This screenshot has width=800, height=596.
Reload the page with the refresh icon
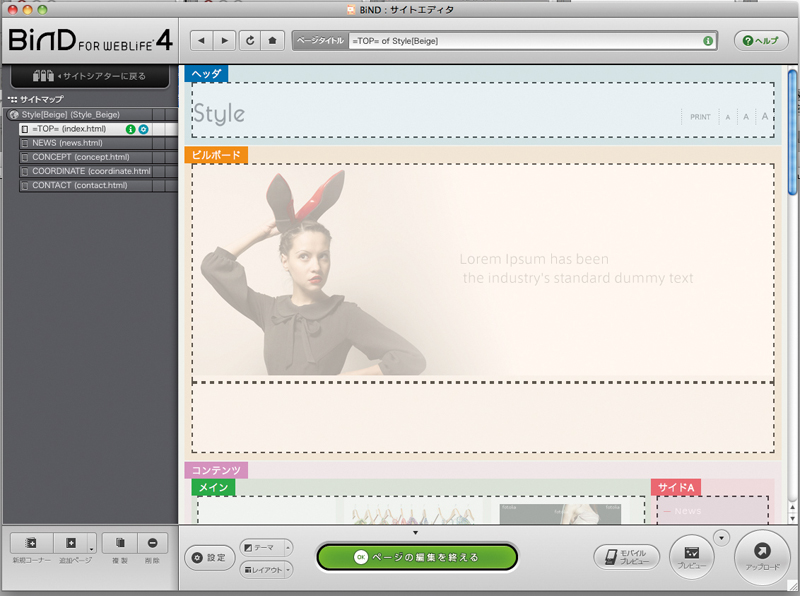point(249,41)
